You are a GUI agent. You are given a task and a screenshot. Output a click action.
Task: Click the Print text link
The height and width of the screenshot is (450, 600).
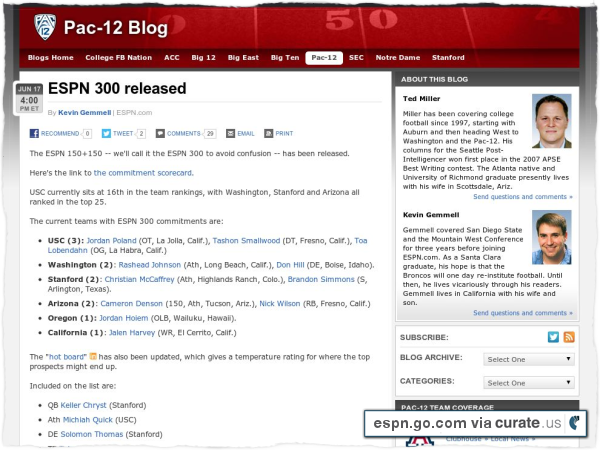[284, 133]
